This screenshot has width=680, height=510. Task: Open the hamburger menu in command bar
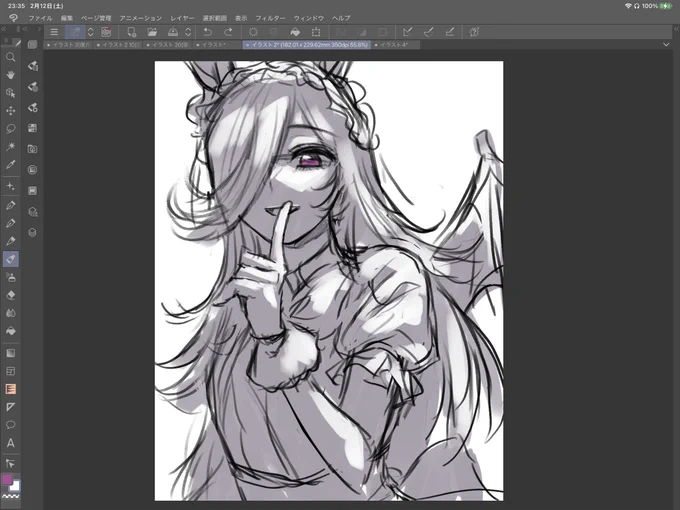click(x=54, y=32)
